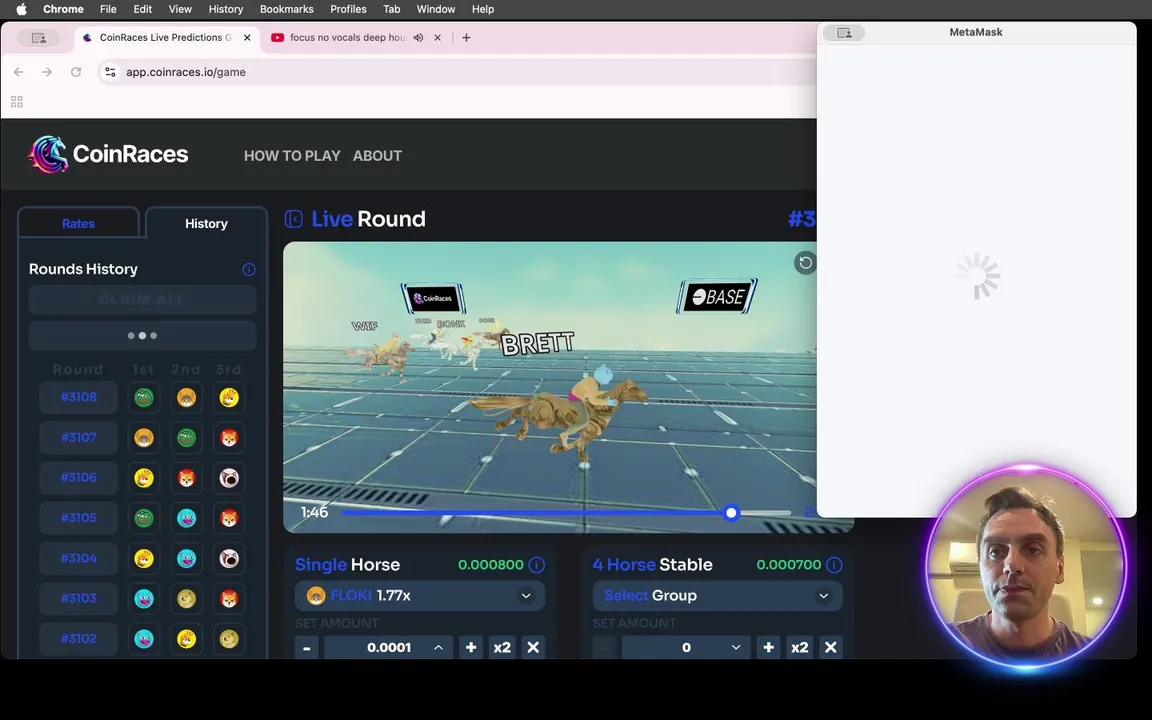Open the Chrome Bookmarks menu

tap(287, 9)
